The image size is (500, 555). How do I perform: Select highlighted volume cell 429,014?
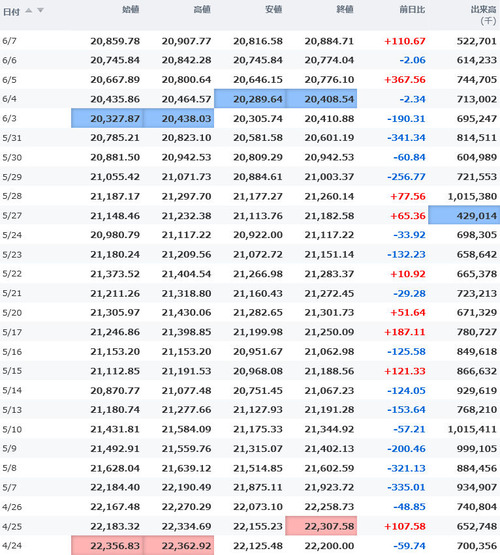464,215
